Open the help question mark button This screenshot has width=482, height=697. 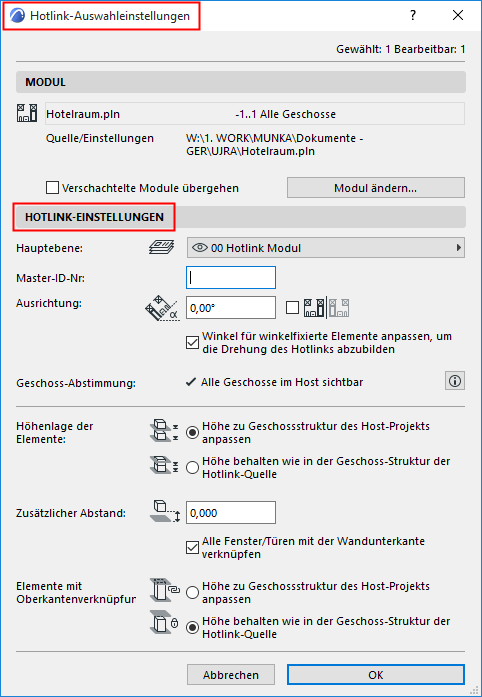tap(413, 16)
